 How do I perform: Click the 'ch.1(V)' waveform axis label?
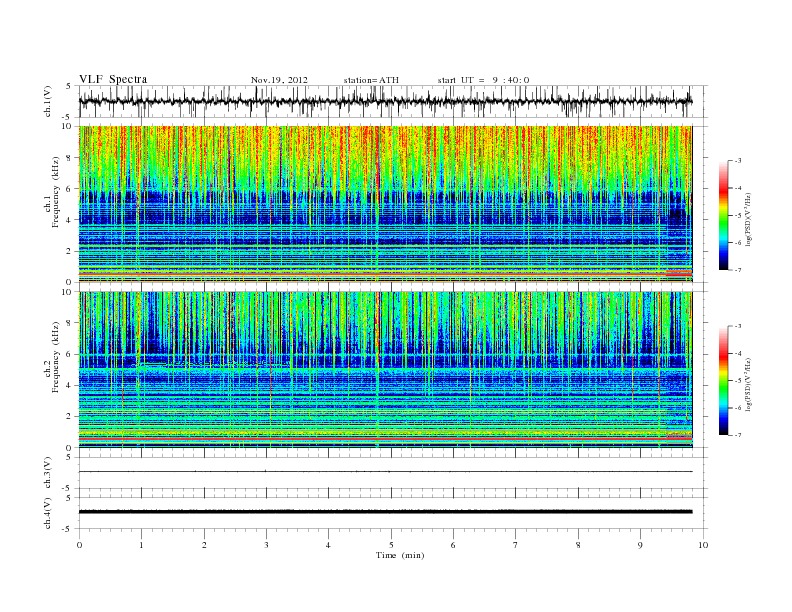[x=48, y=101]
